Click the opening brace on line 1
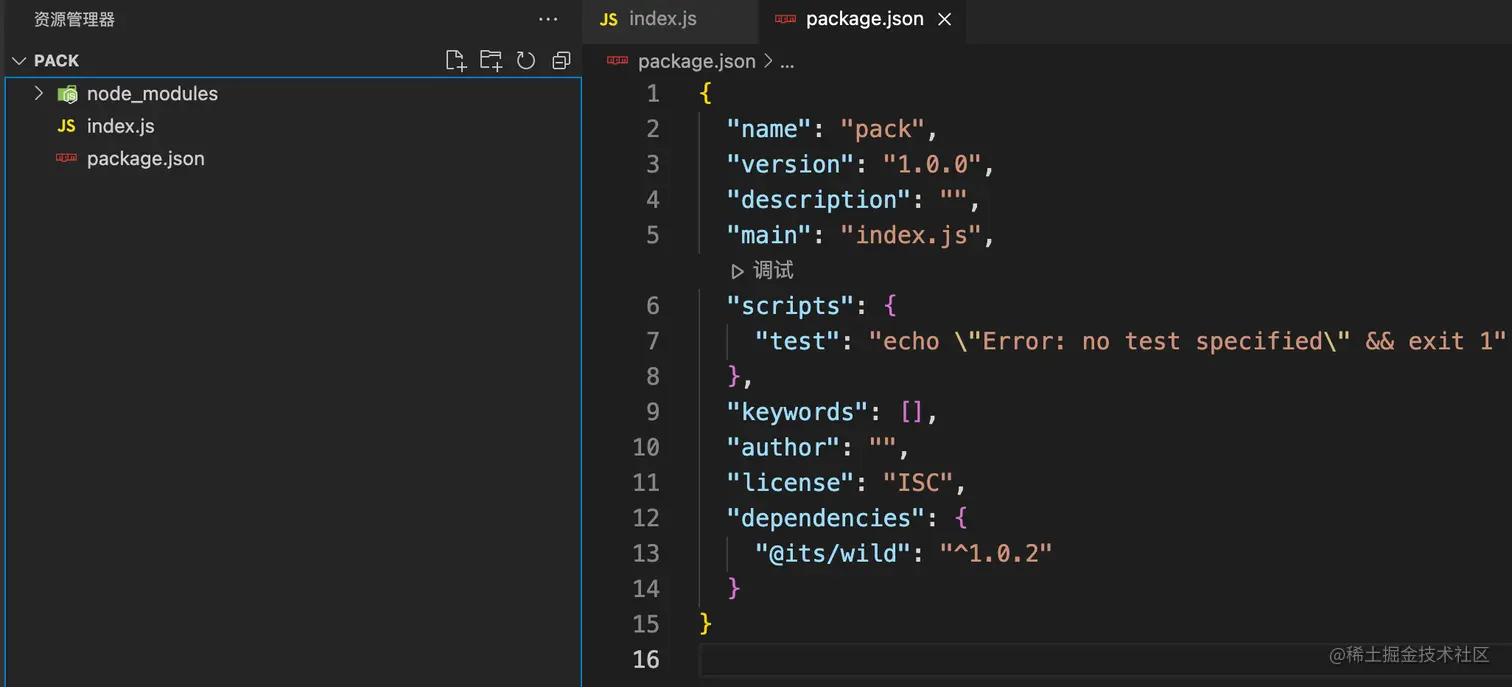This screenshot has height=687, width=1512. tap(706, 94)
